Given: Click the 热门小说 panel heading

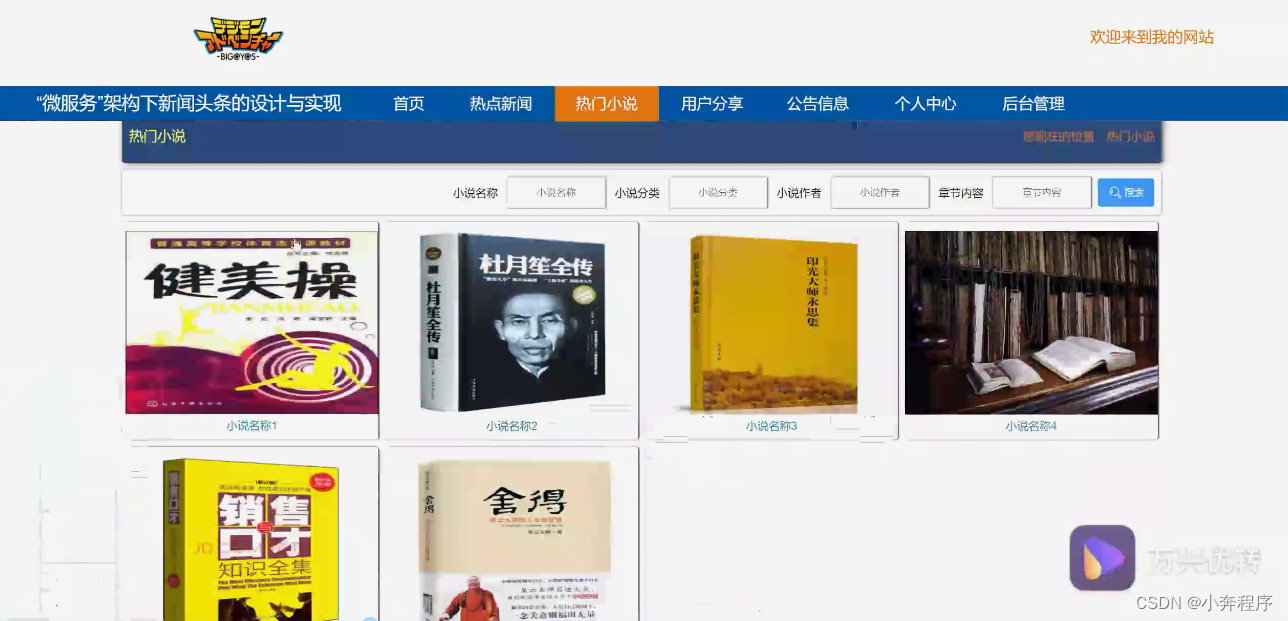Looking at the screenshot, I should tap(157, 136).
